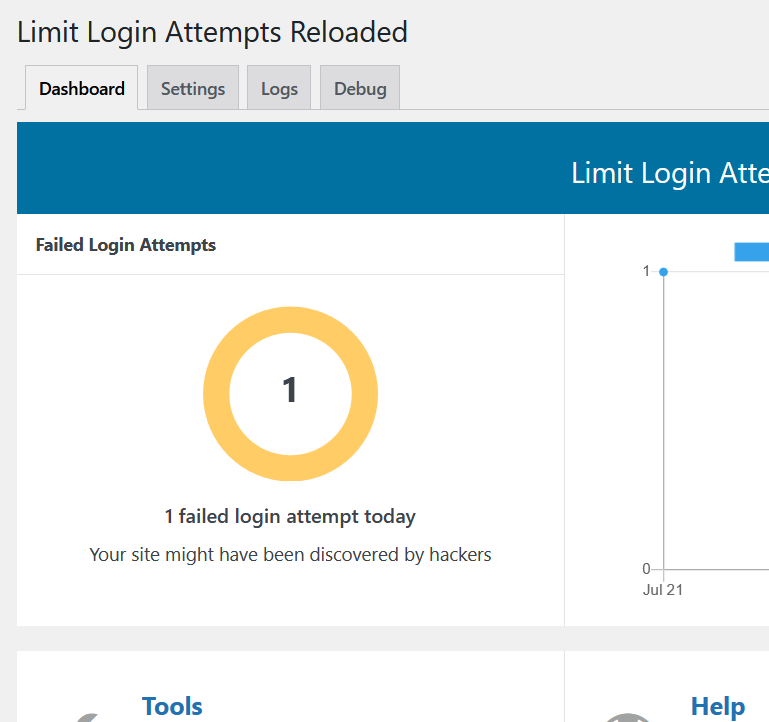The width and height of the screenshot is (769, 722).
Task: Click '1 failed login attempt today' text
Action: point(290,516)
